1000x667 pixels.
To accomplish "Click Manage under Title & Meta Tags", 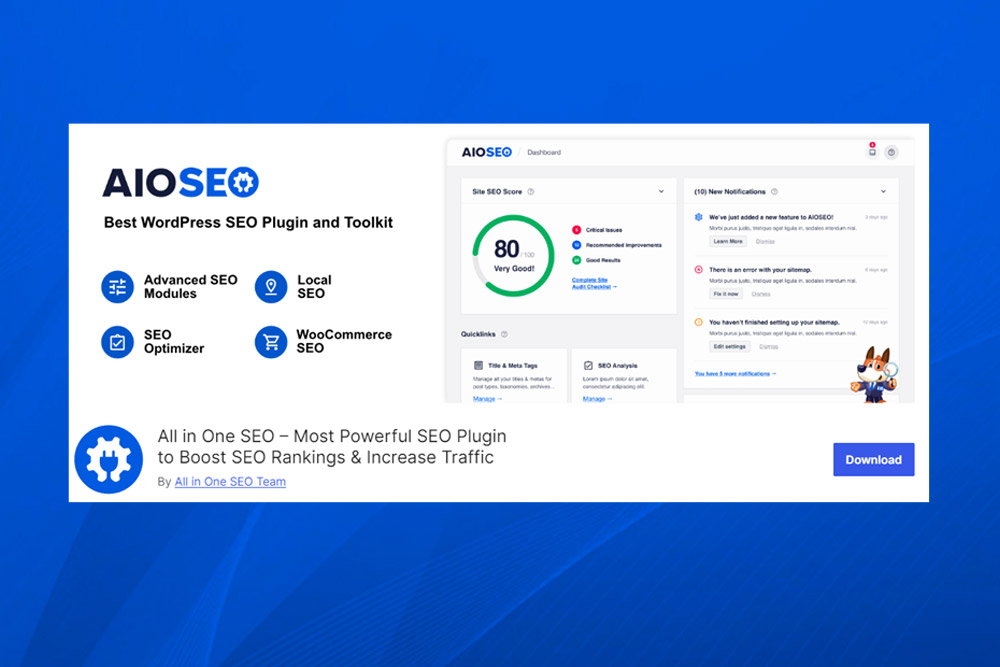I will pyautogui.click(x=487, y=399).
